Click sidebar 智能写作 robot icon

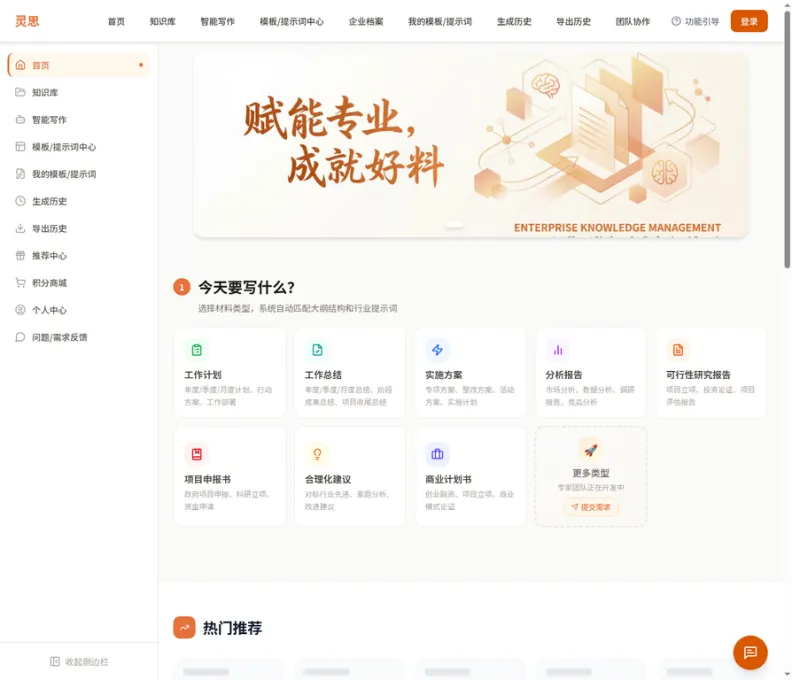[20, 120]
